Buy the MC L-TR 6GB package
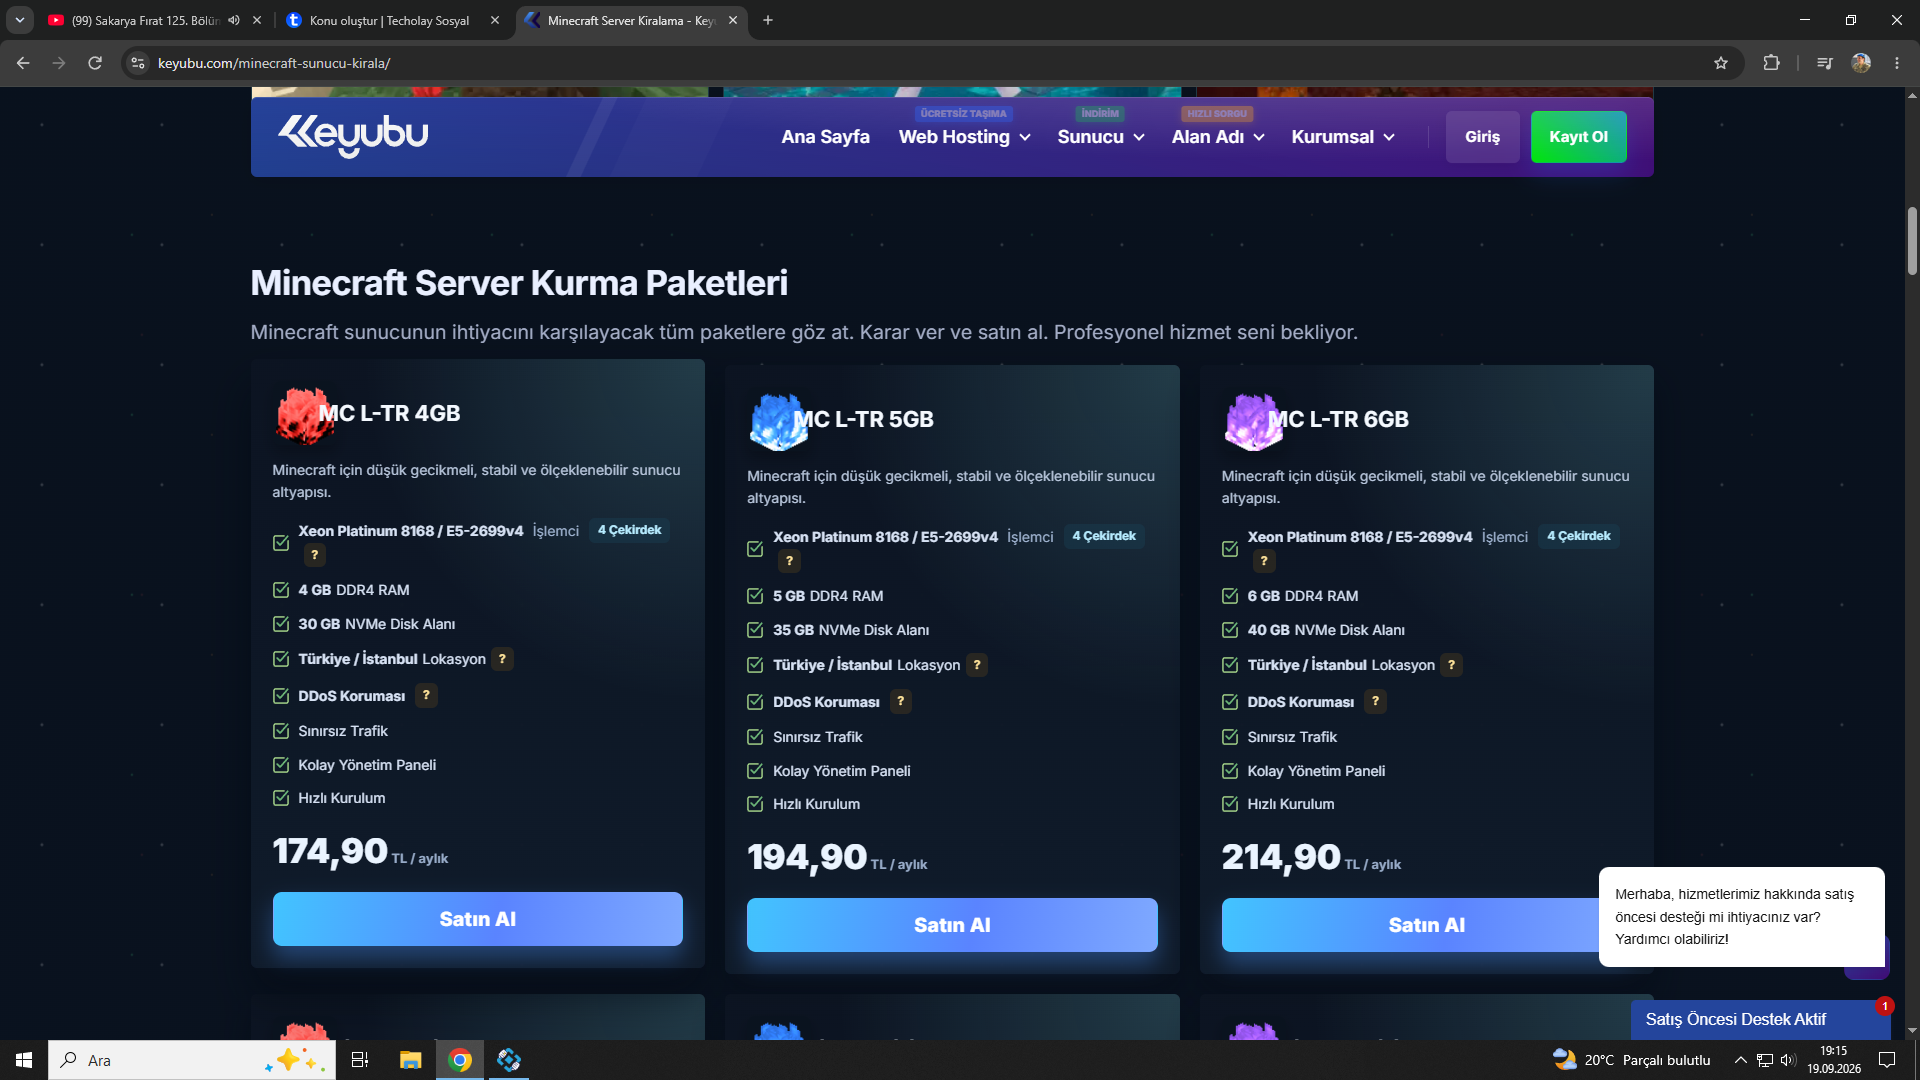Screen dimensions: 1920x1080 click(1427, 925)
